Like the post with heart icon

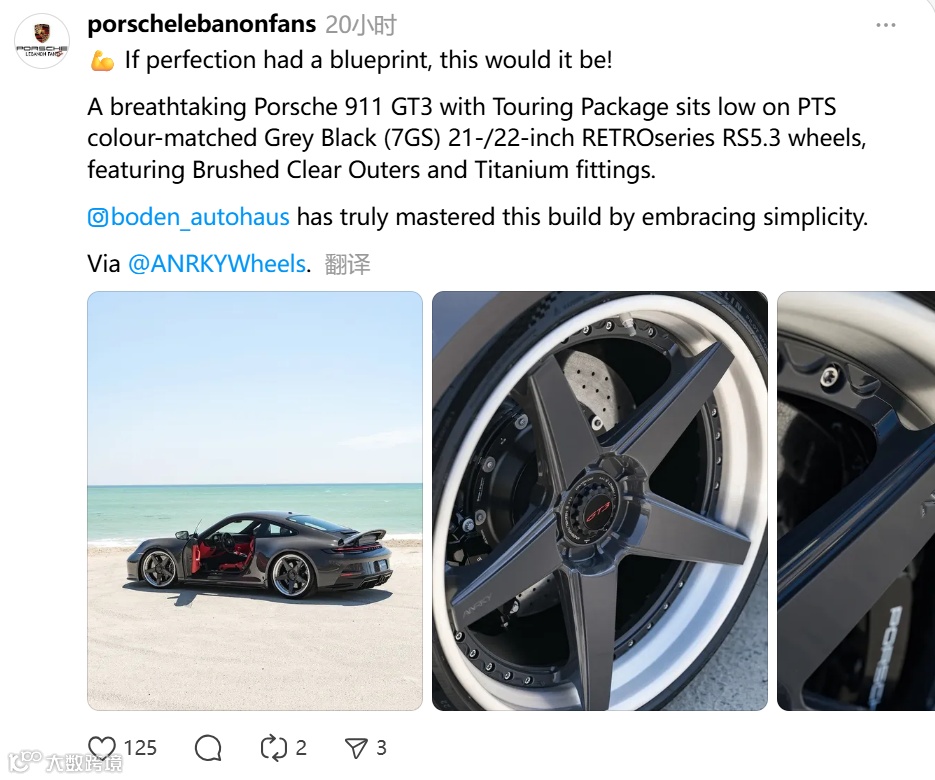(x=102, y=747)
